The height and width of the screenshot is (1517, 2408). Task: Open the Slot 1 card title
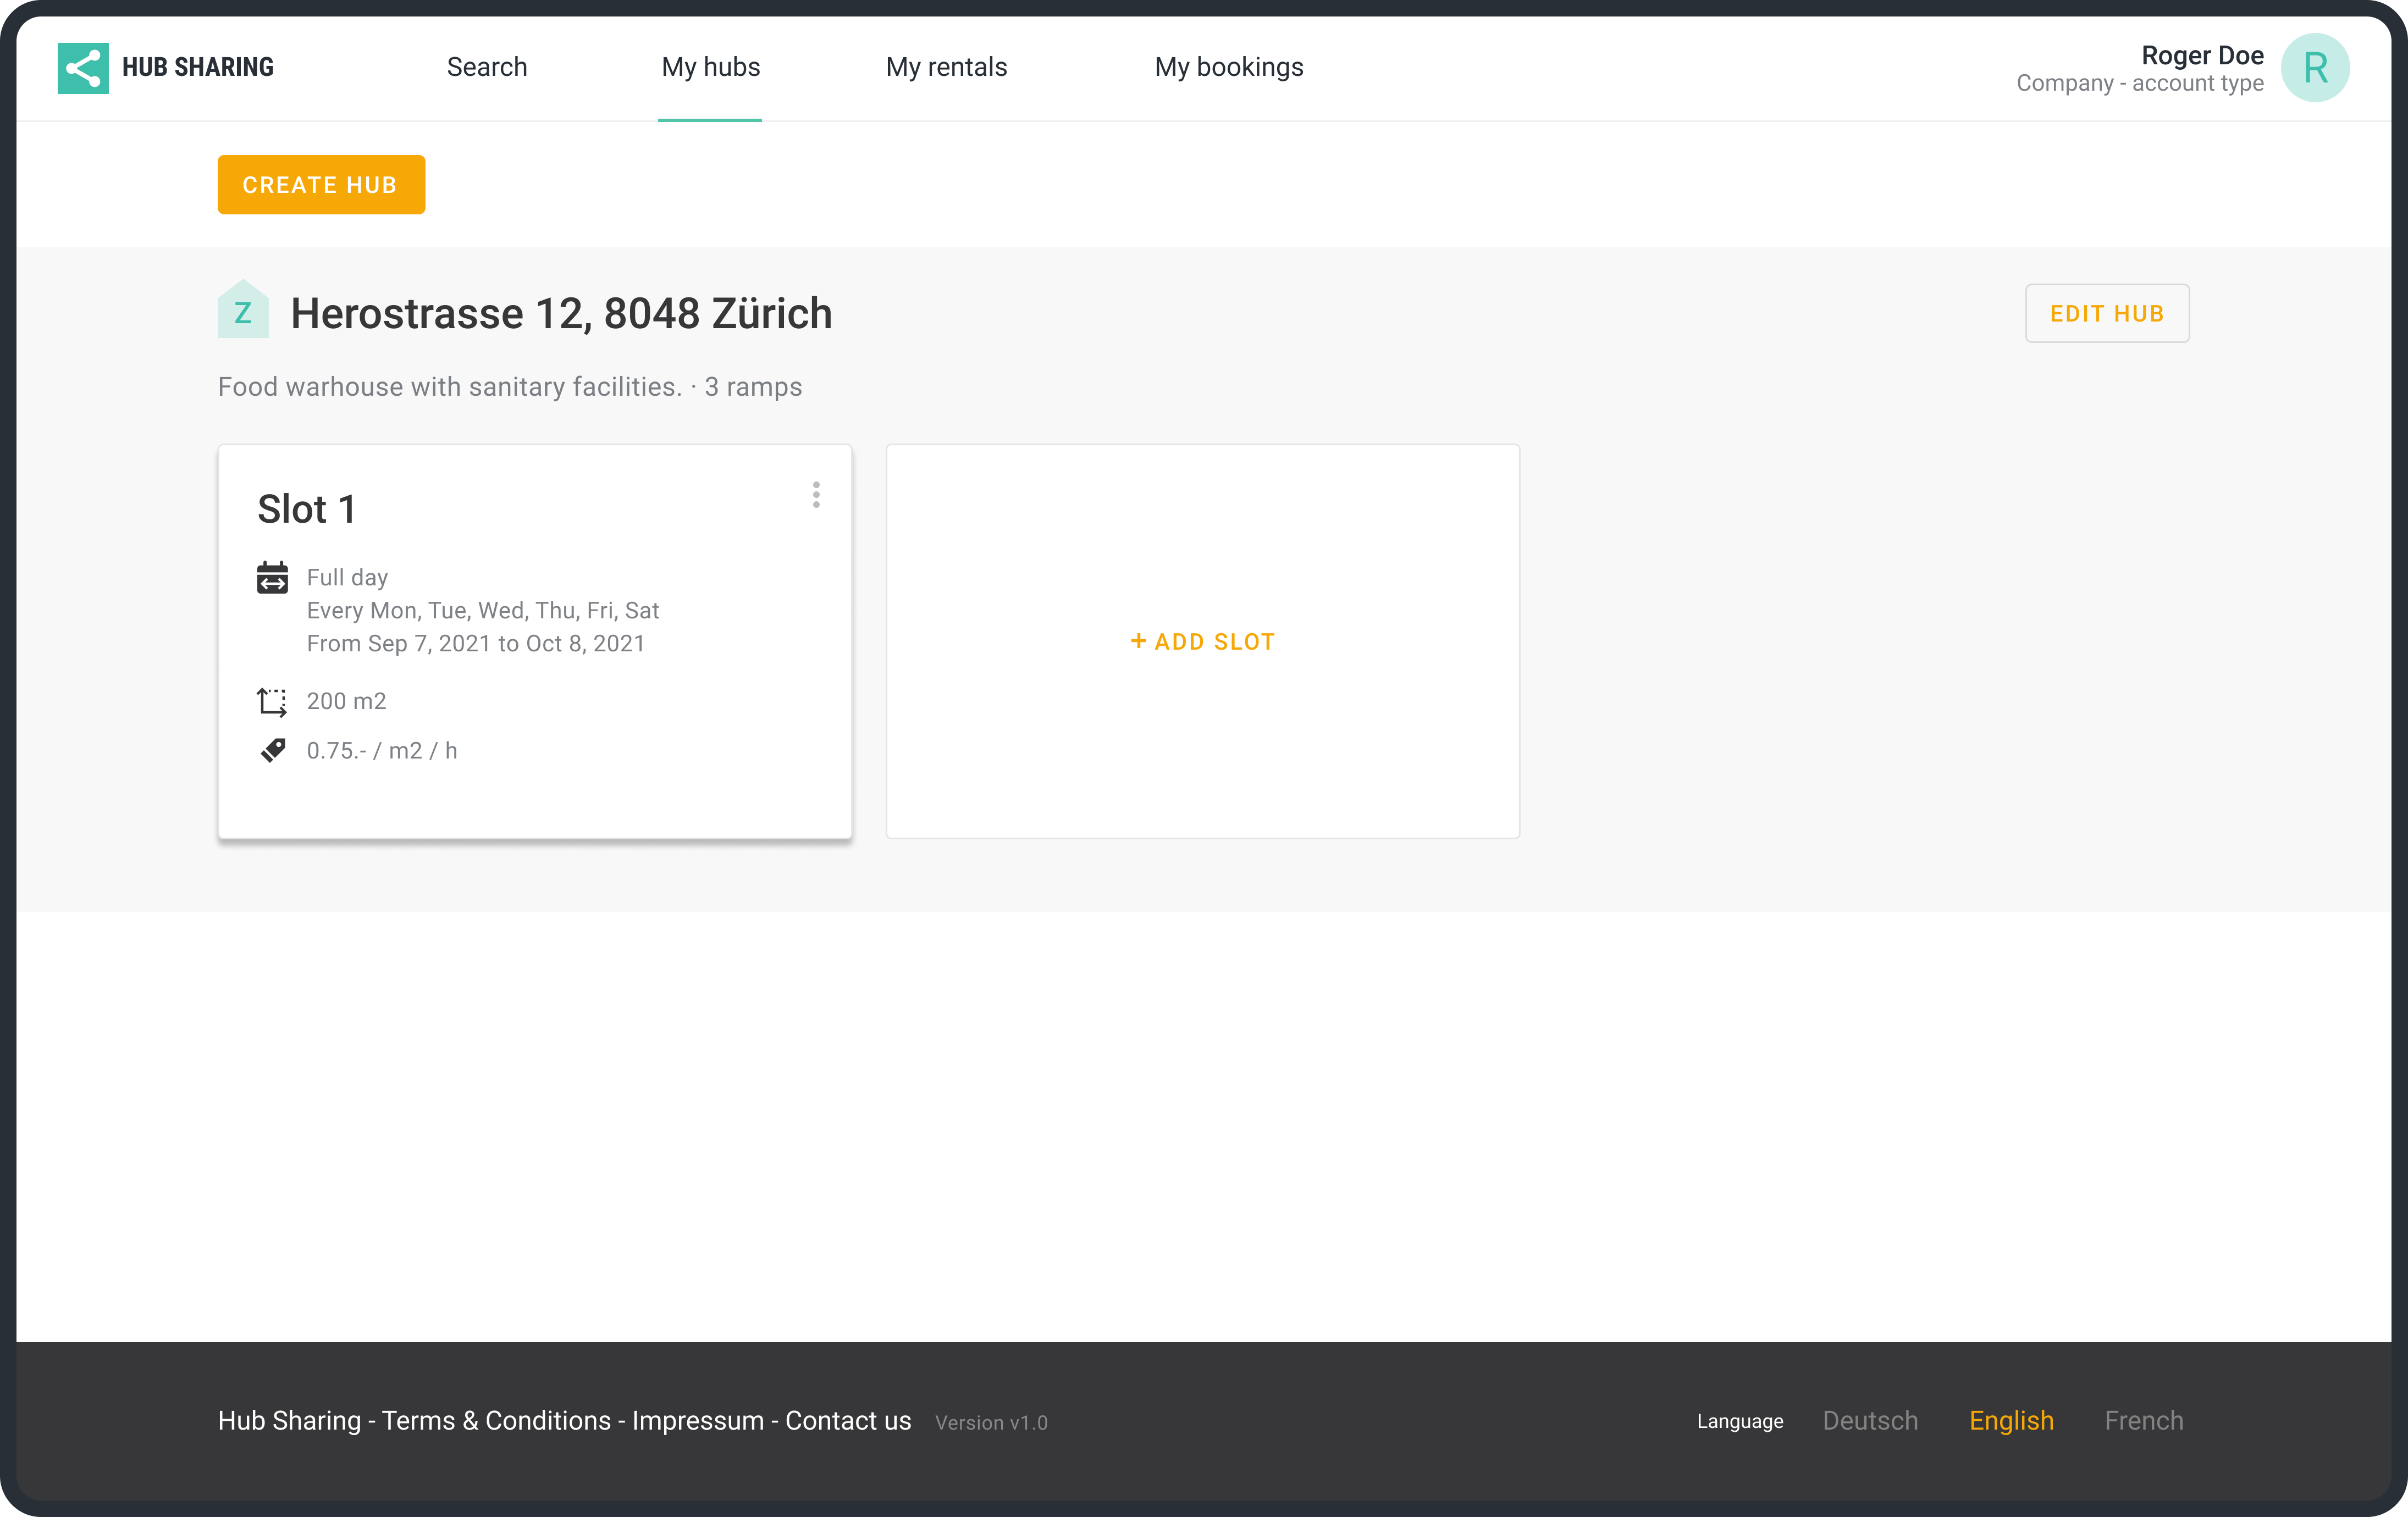coord(306,509)
